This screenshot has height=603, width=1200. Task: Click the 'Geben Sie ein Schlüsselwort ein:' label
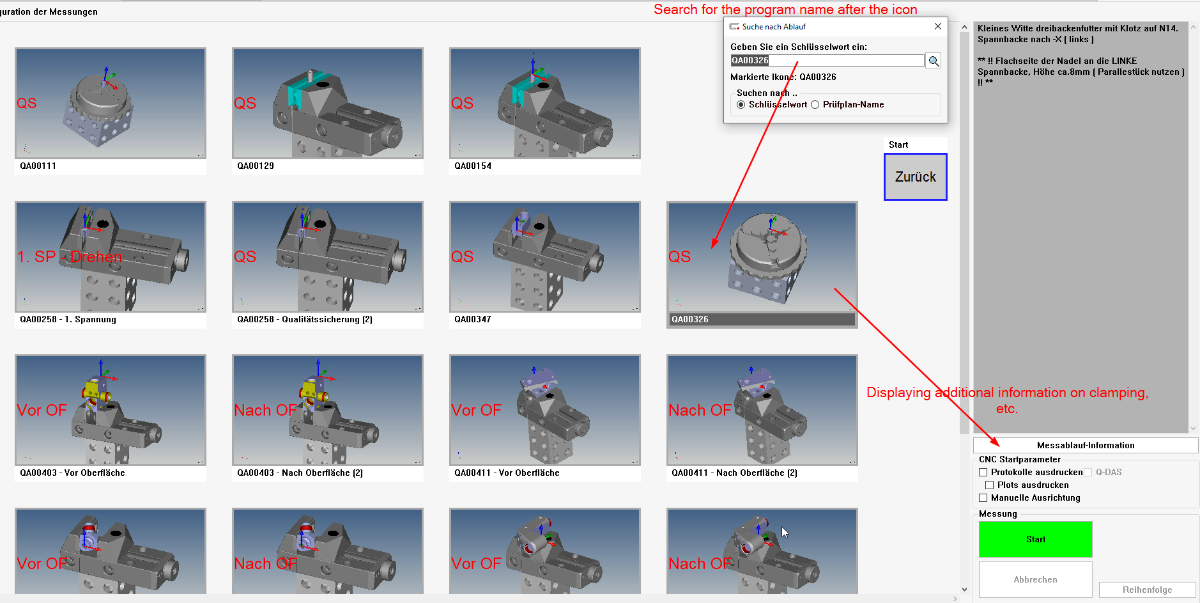click(x=798, y=46)
